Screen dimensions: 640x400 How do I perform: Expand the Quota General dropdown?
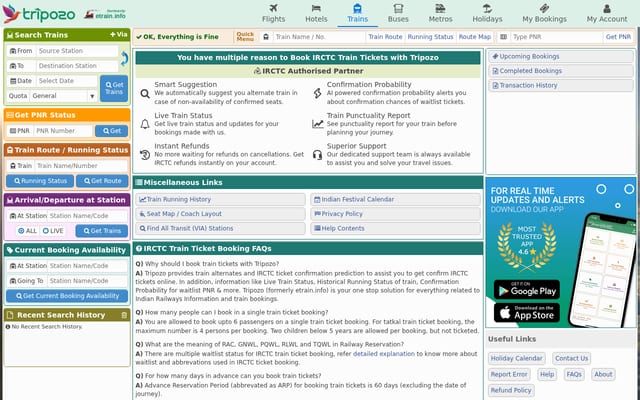click(x=63, y=96)
